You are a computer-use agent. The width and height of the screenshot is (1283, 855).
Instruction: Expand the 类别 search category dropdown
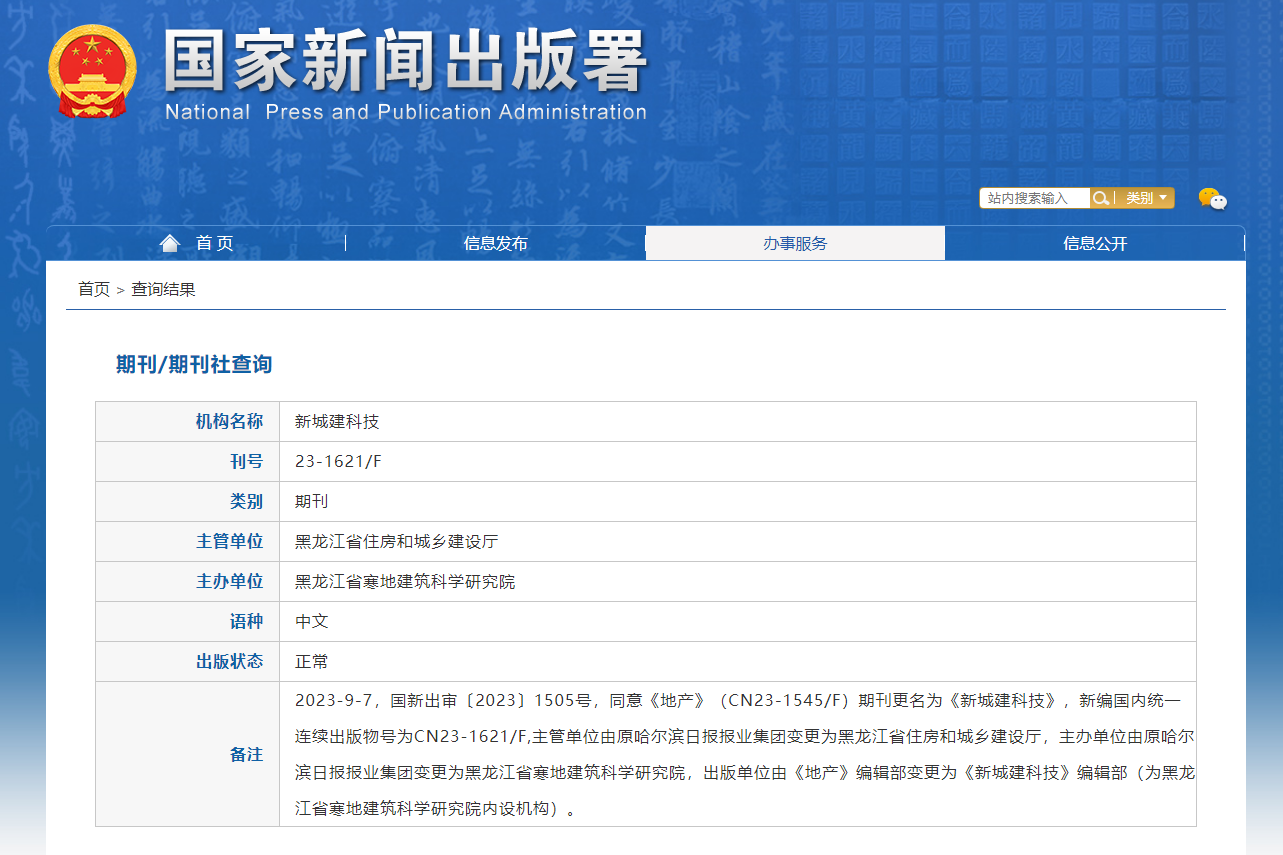click(1146, 198)
